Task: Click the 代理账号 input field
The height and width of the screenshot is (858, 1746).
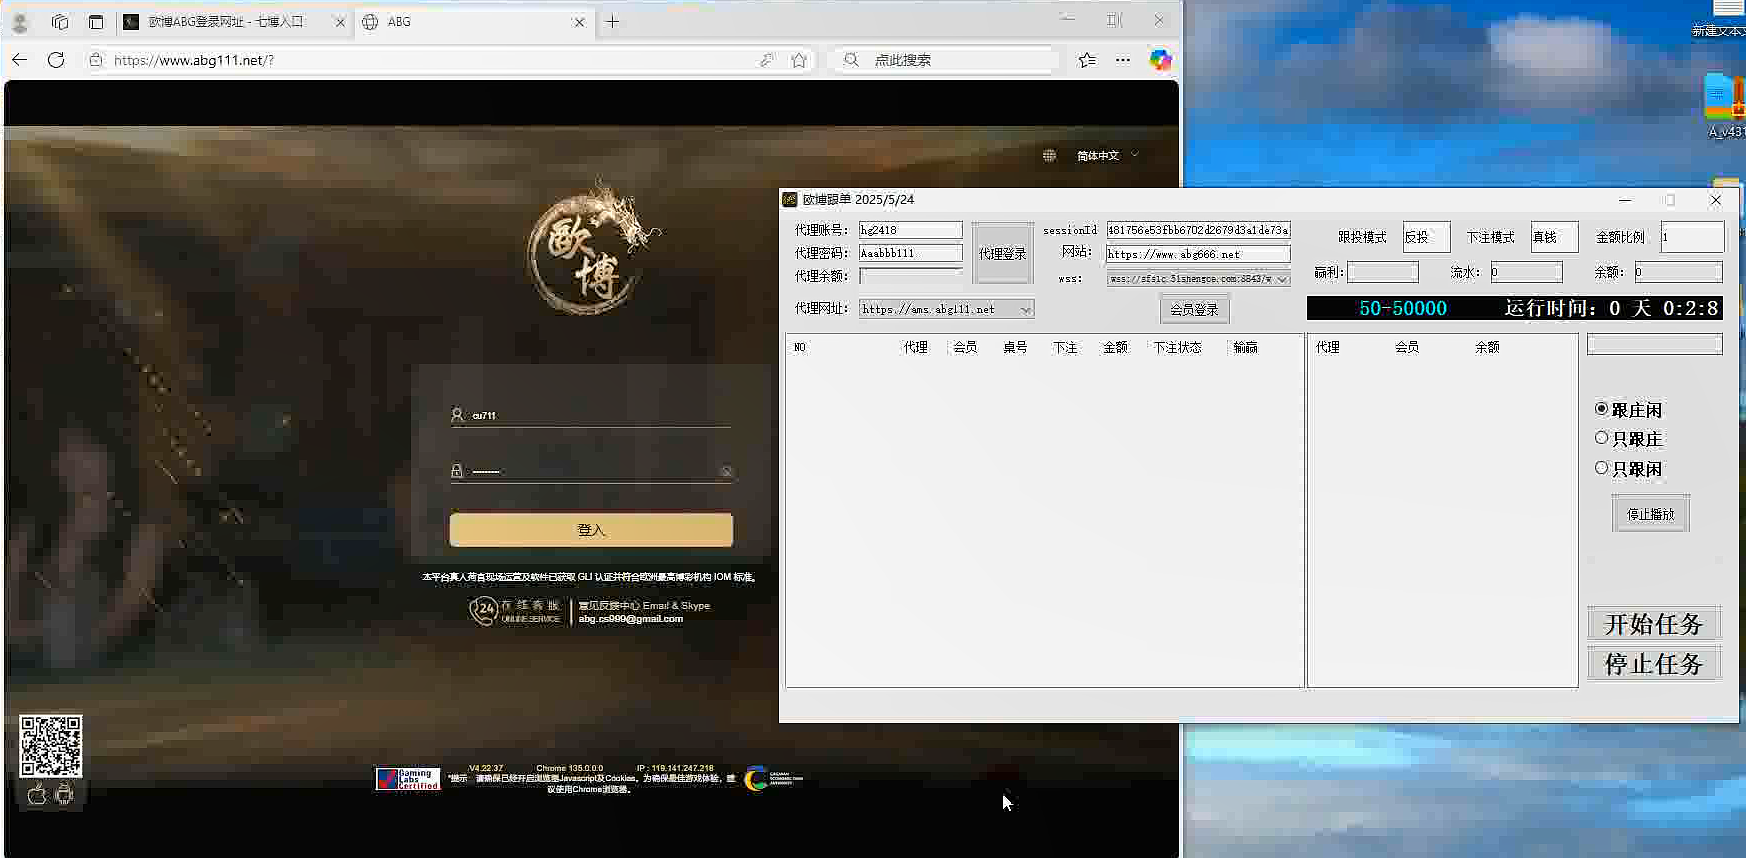Action: coord(910,230)
